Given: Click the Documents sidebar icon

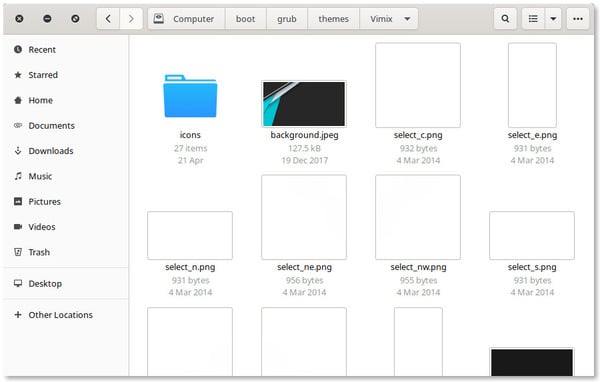Looking at the screenshot, I should (x=18, y=125).
